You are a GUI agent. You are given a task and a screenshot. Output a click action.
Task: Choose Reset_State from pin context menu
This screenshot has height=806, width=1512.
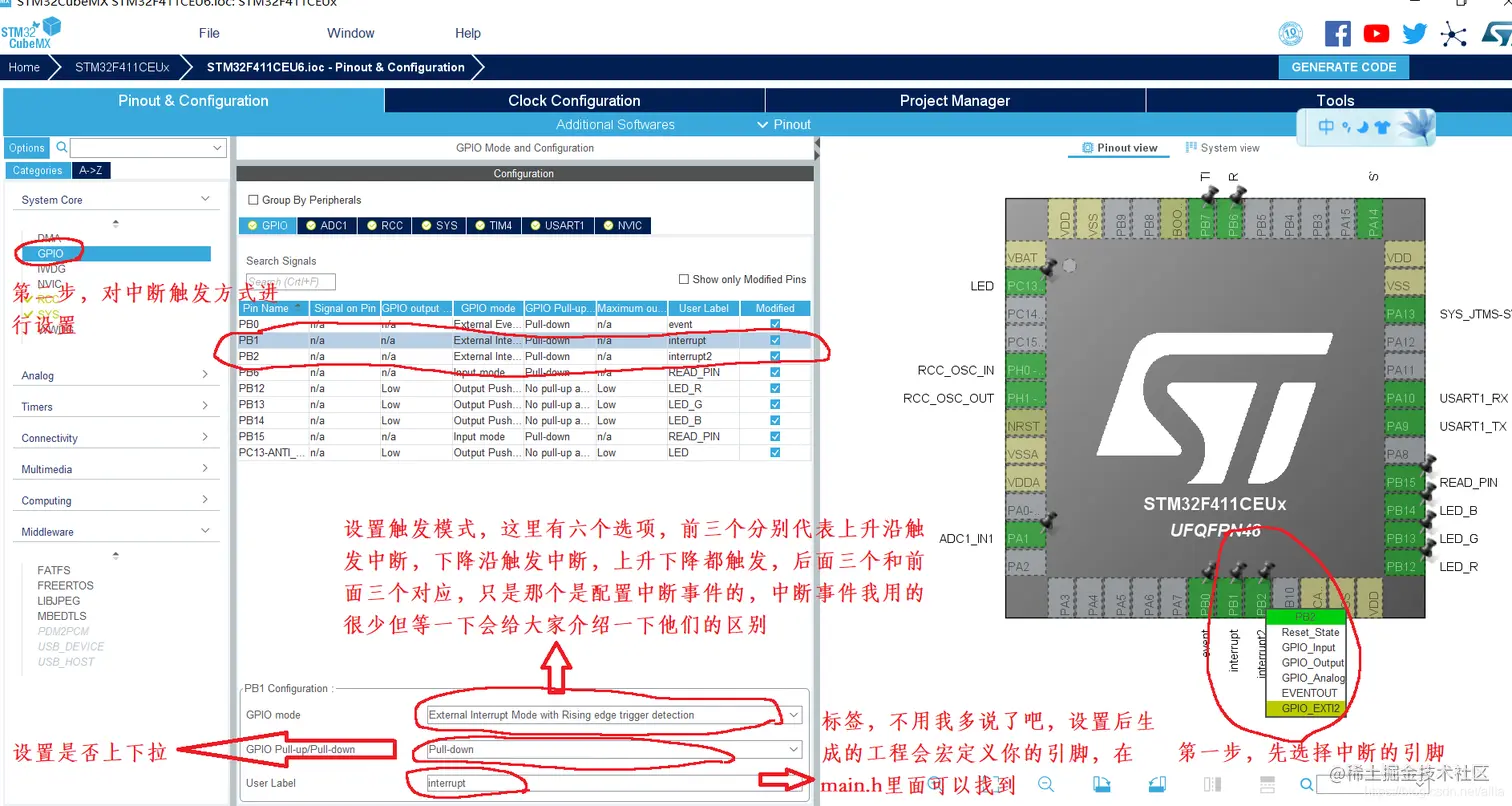pos(1309,632)
